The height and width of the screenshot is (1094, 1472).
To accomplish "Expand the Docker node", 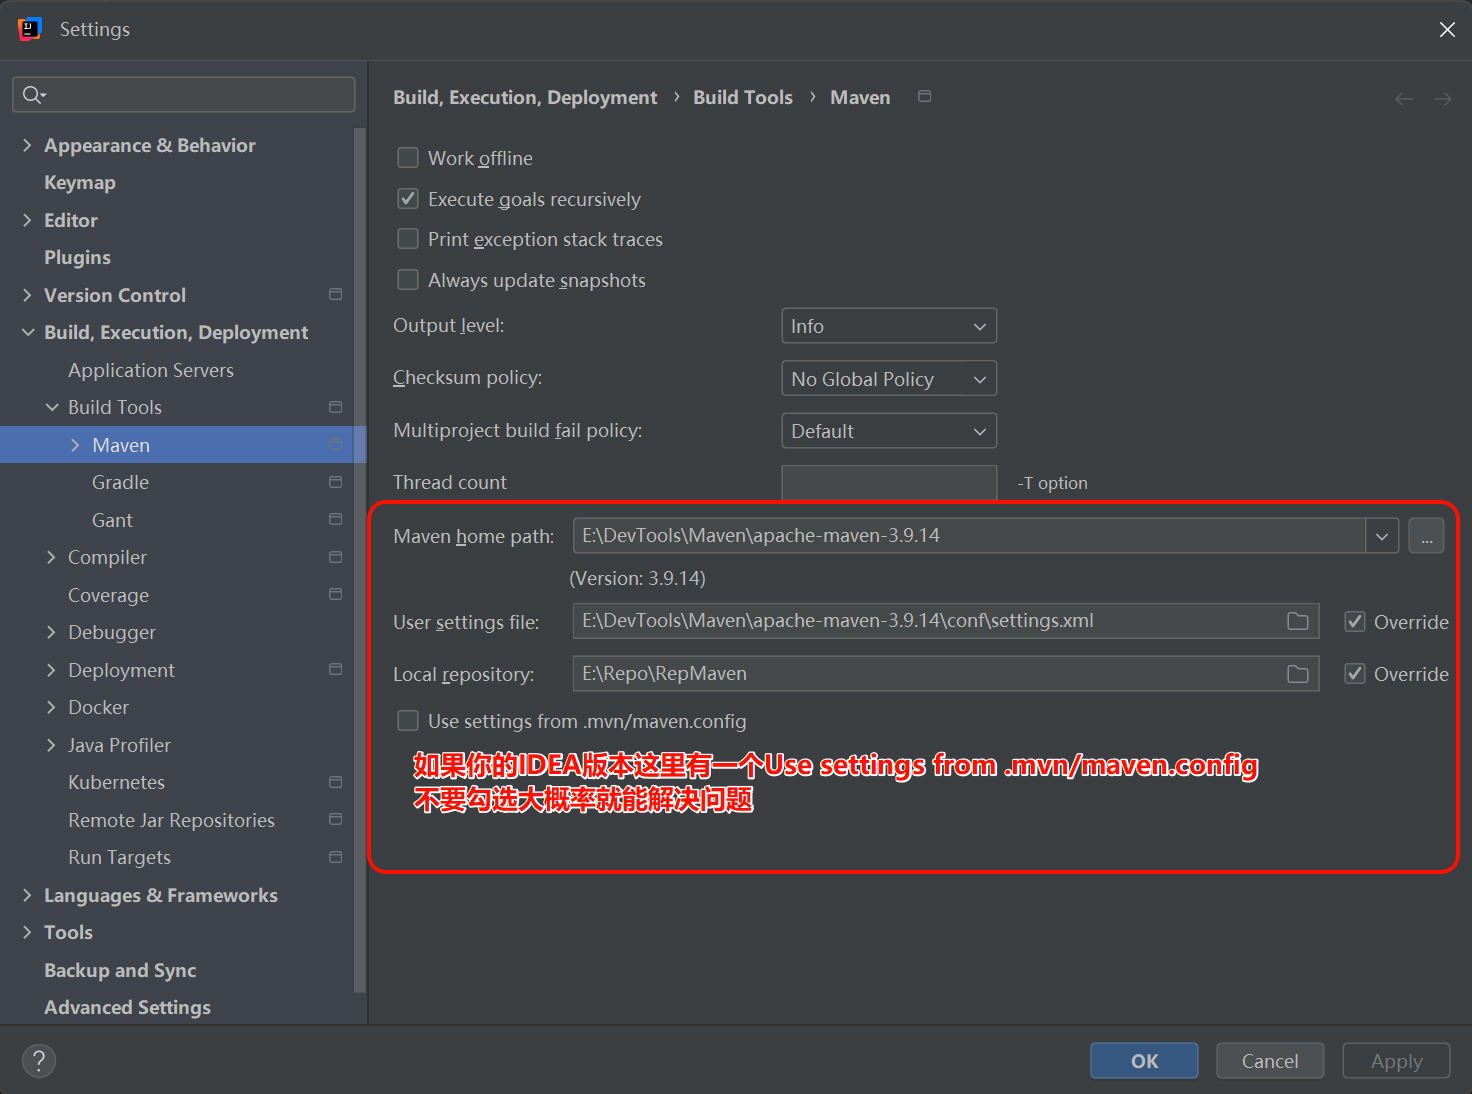I will coord(51,707).
